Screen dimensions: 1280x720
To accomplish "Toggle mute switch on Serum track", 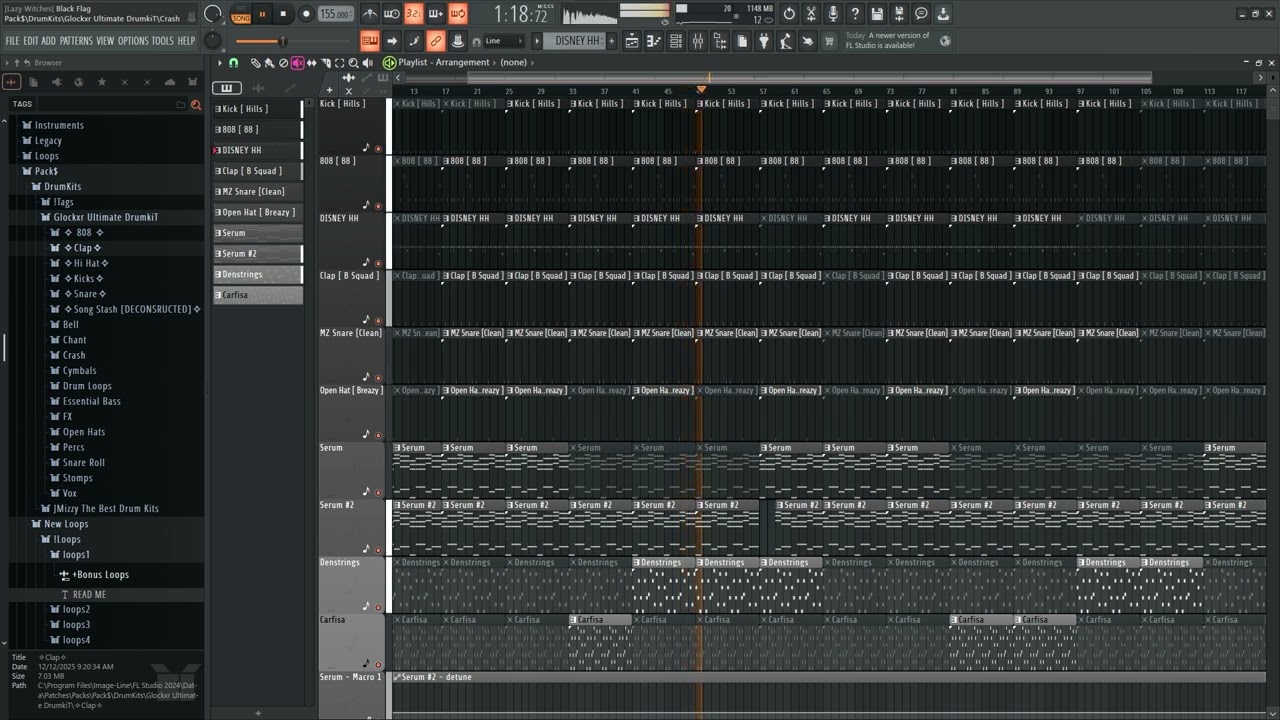I will coord(378,492).
